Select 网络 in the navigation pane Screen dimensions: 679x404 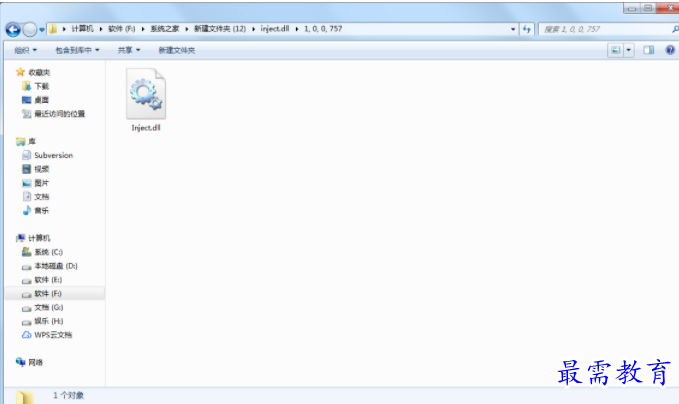click(x=36, y=362)
